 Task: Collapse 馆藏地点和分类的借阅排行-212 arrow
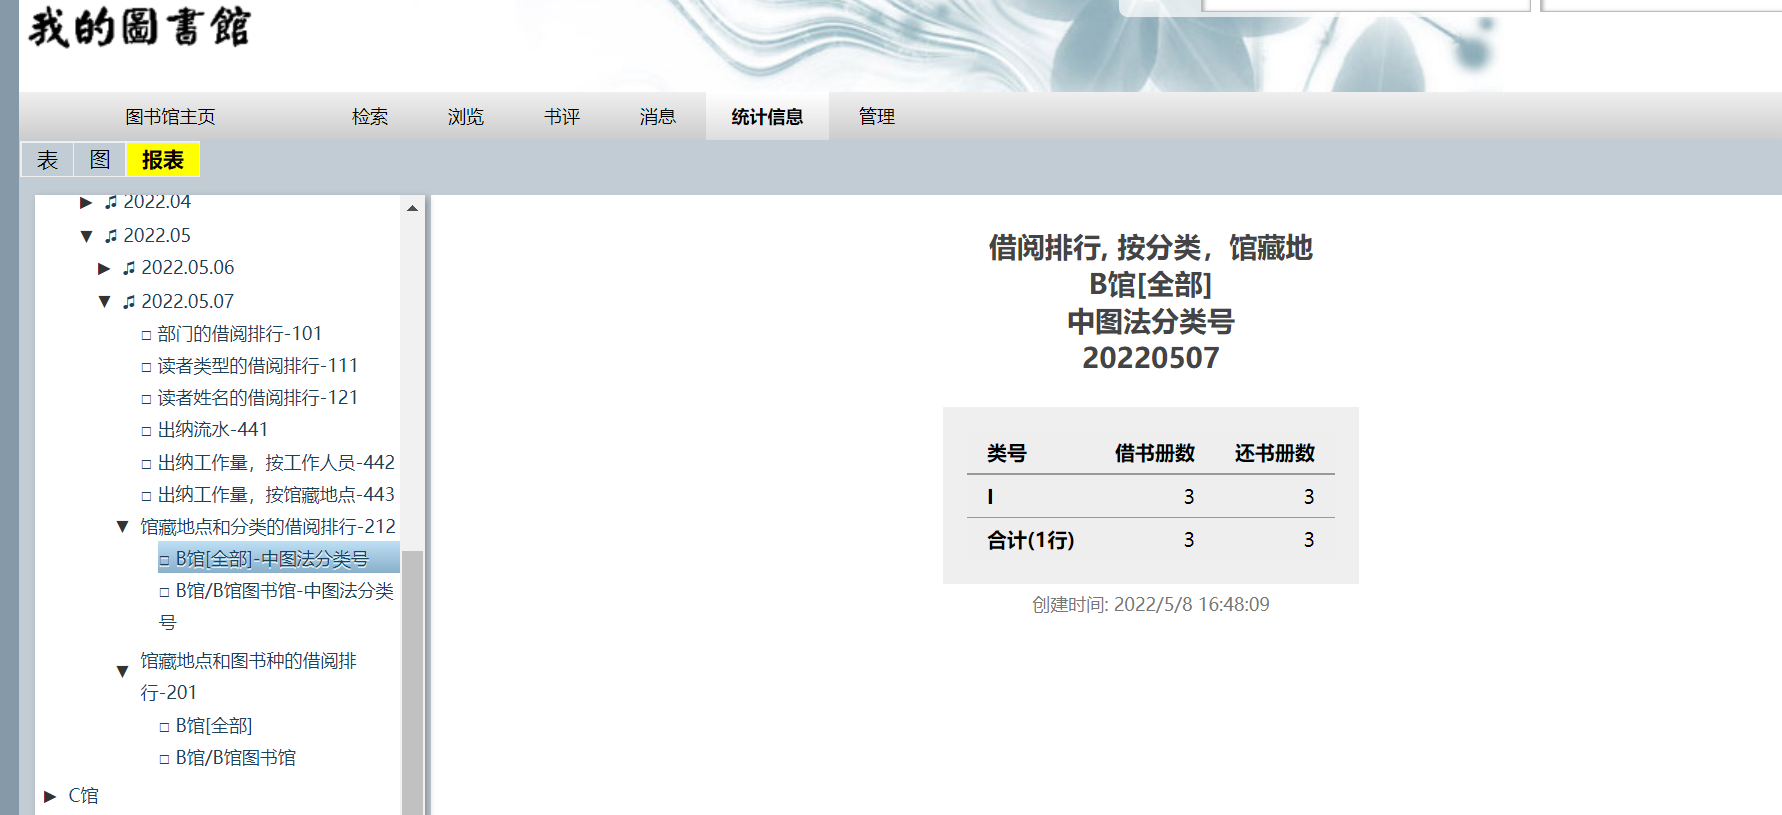122,527
